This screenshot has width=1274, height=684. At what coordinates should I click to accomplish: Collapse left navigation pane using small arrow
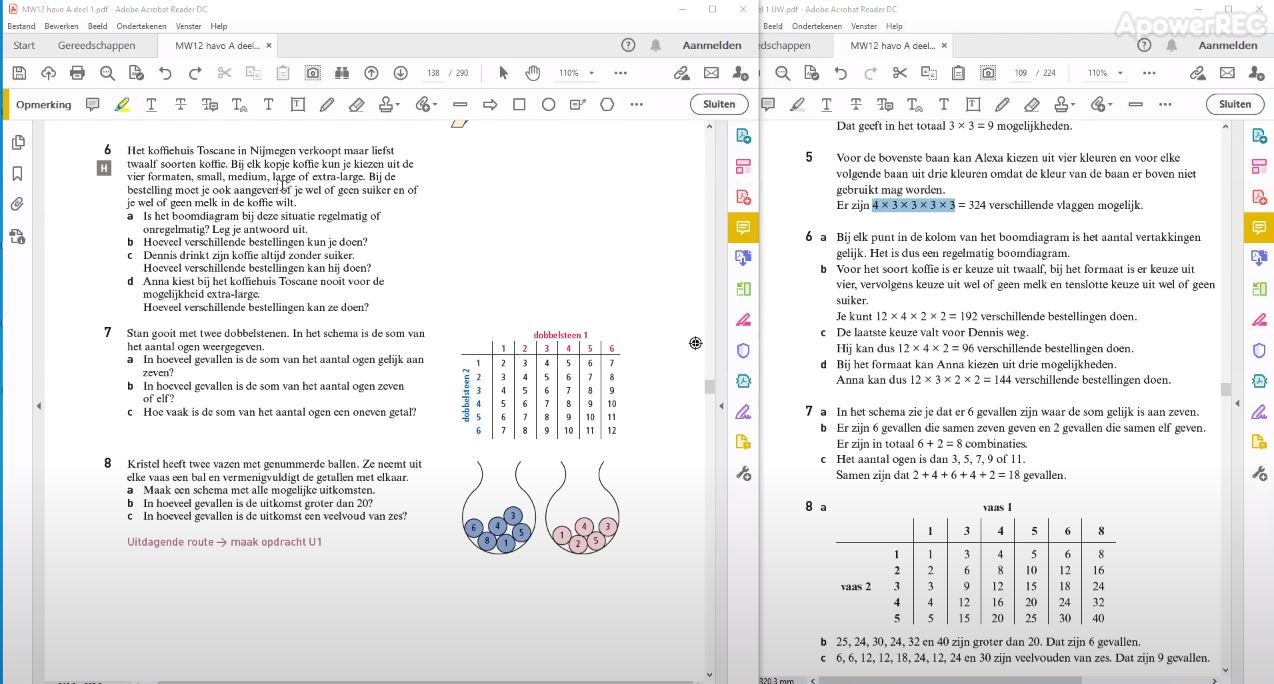tap(39, 405)
